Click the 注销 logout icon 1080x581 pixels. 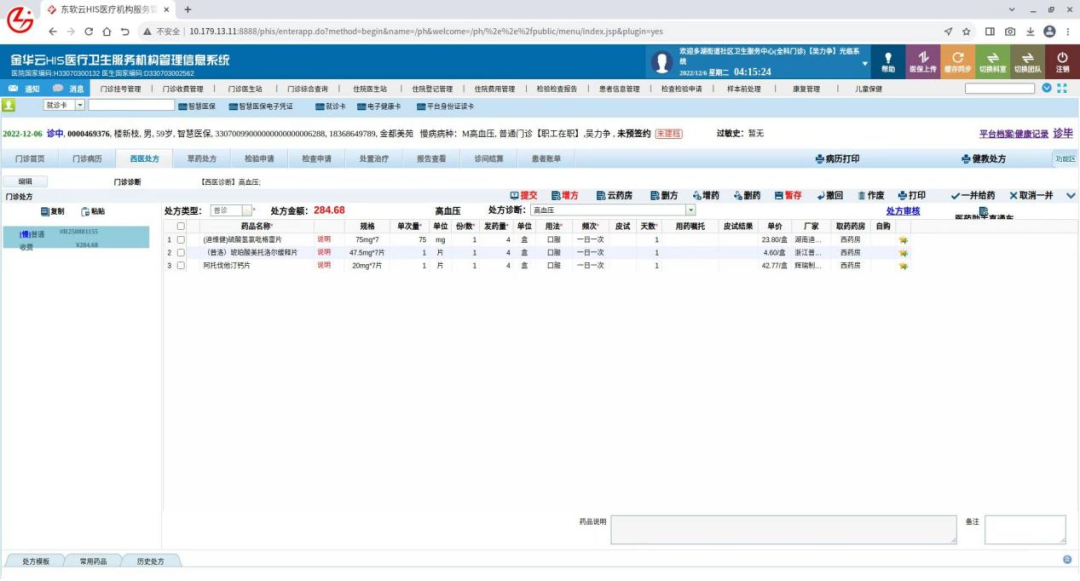(x=1062, y=62)
